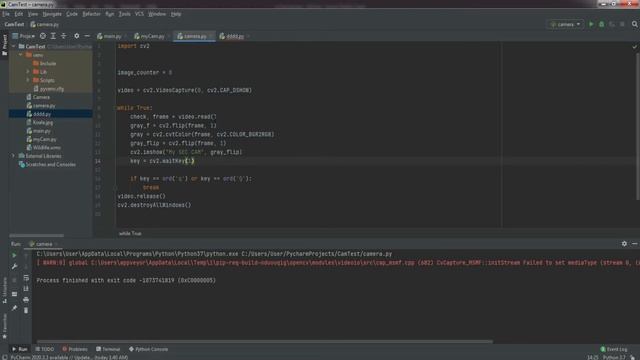This screenshot has height=360, width=640.
Task: Open the Favorites sidebar tab
Action: [x=4, y=326]
